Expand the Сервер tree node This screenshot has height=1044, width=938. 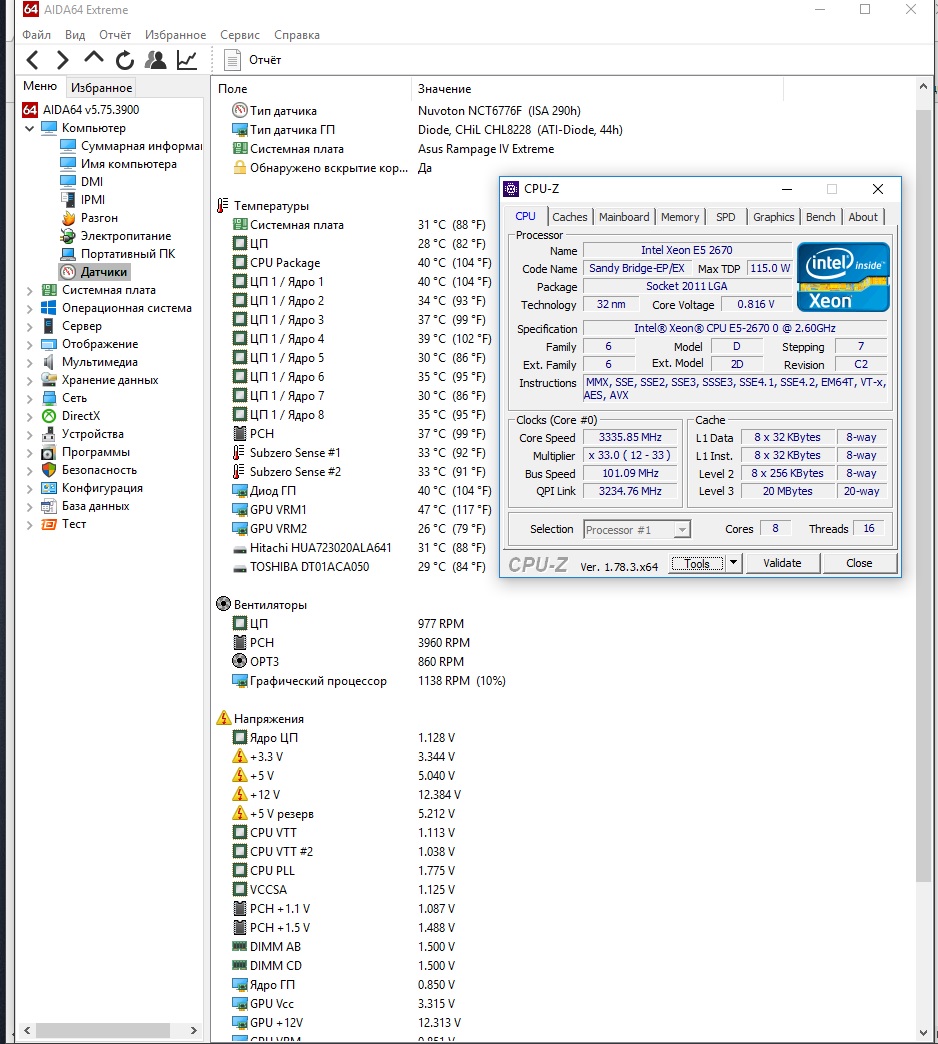coord(29,326)
